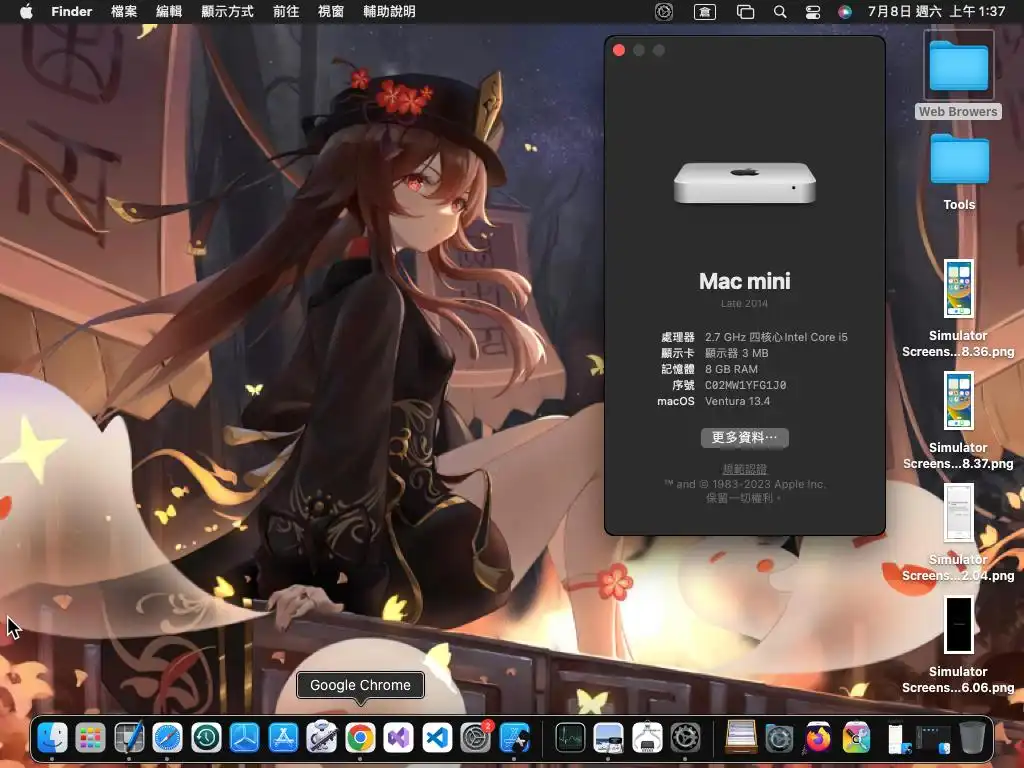Open colorful ColorSync Utility dock icon
This screenshot has height=768, width=1024.
(857, 738)
